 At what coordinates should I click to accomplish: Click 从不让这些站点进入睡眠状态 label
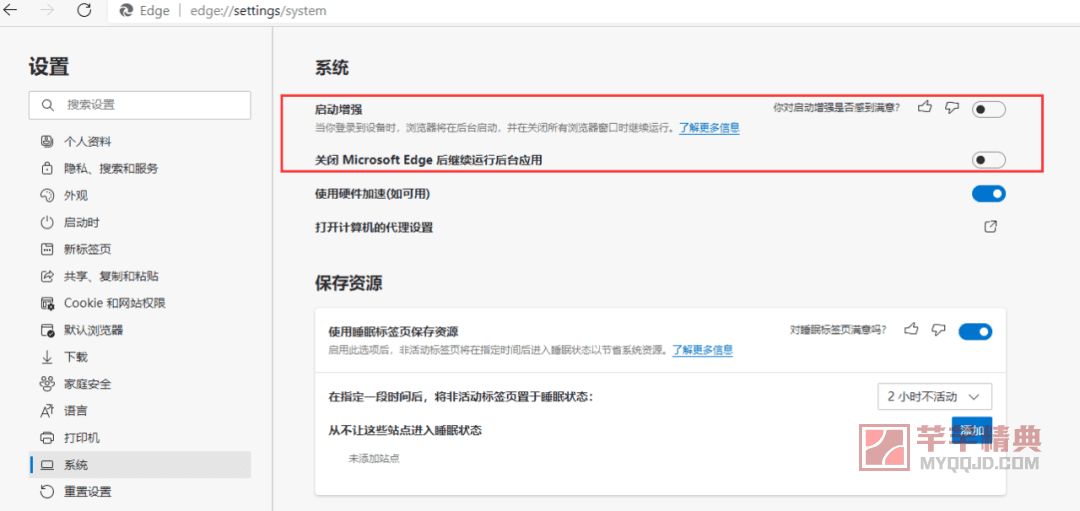click(x=404, y=430)
